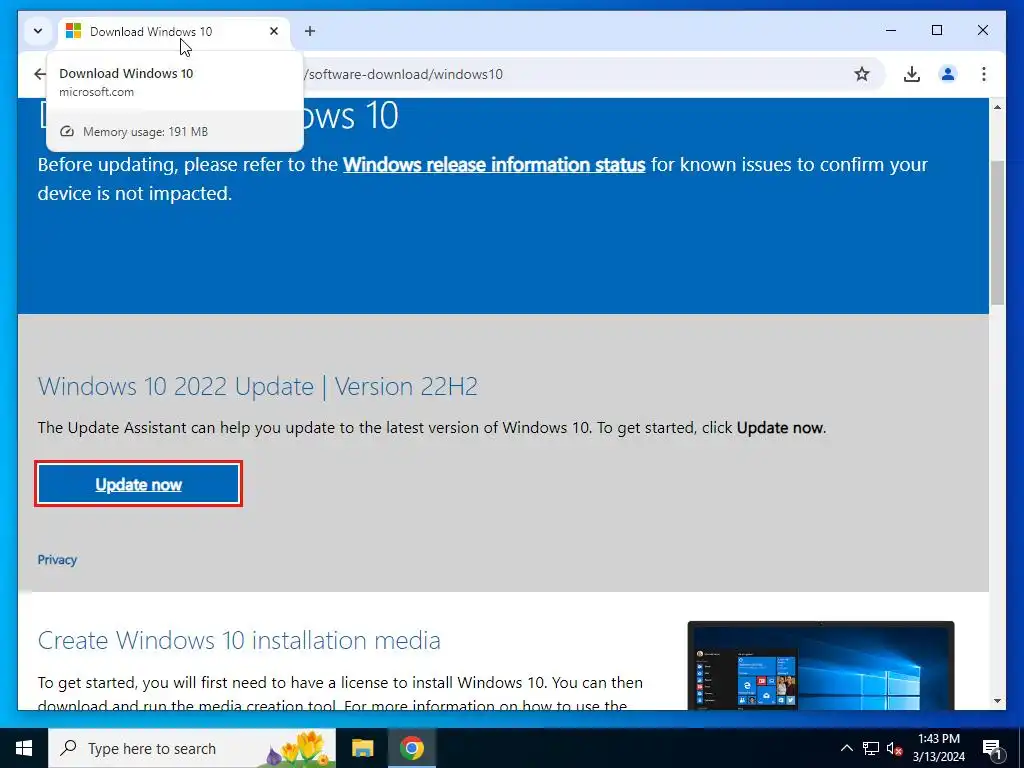
Task: Open Windows release information status link
Action: coord(494,165)
